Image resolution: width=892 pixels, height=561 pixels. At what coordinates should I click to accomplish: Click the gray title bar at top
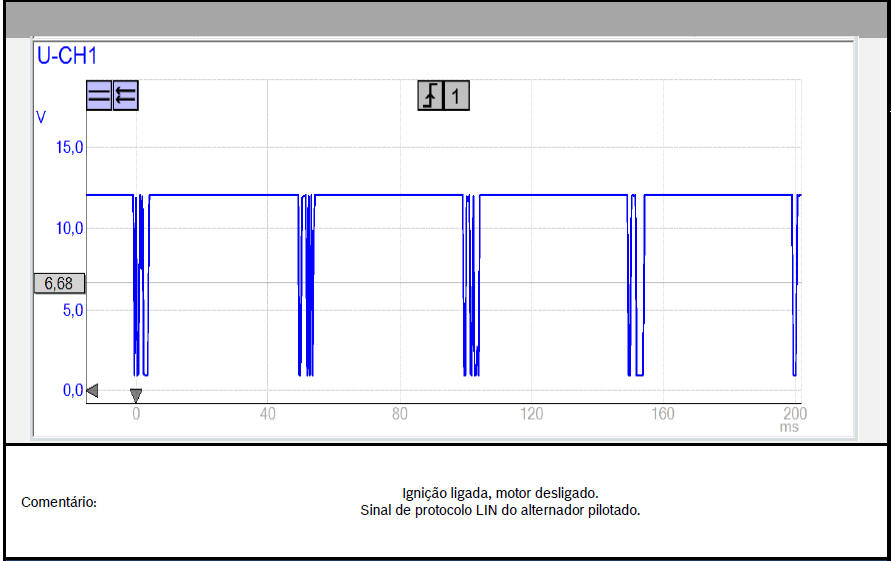(x=446, y=19)
